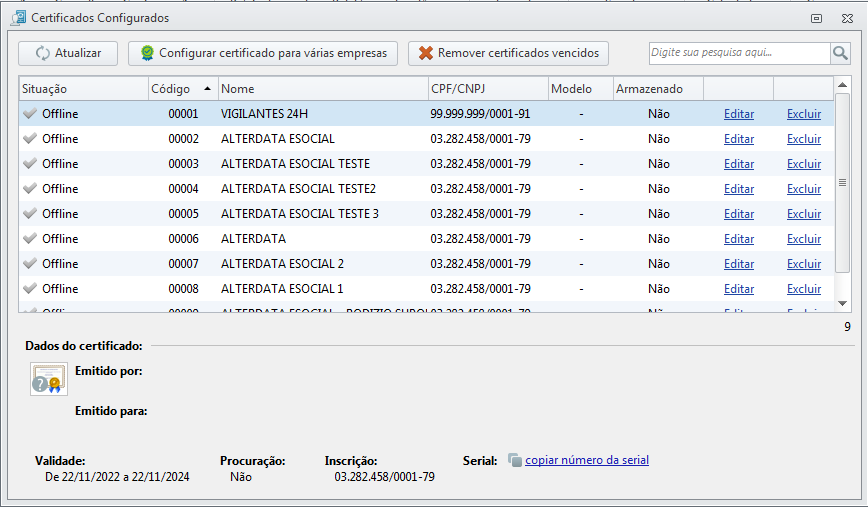Click the Atualizar refresh button
The width and height of the screenshot is (868, 507).
tap(68, 53)
